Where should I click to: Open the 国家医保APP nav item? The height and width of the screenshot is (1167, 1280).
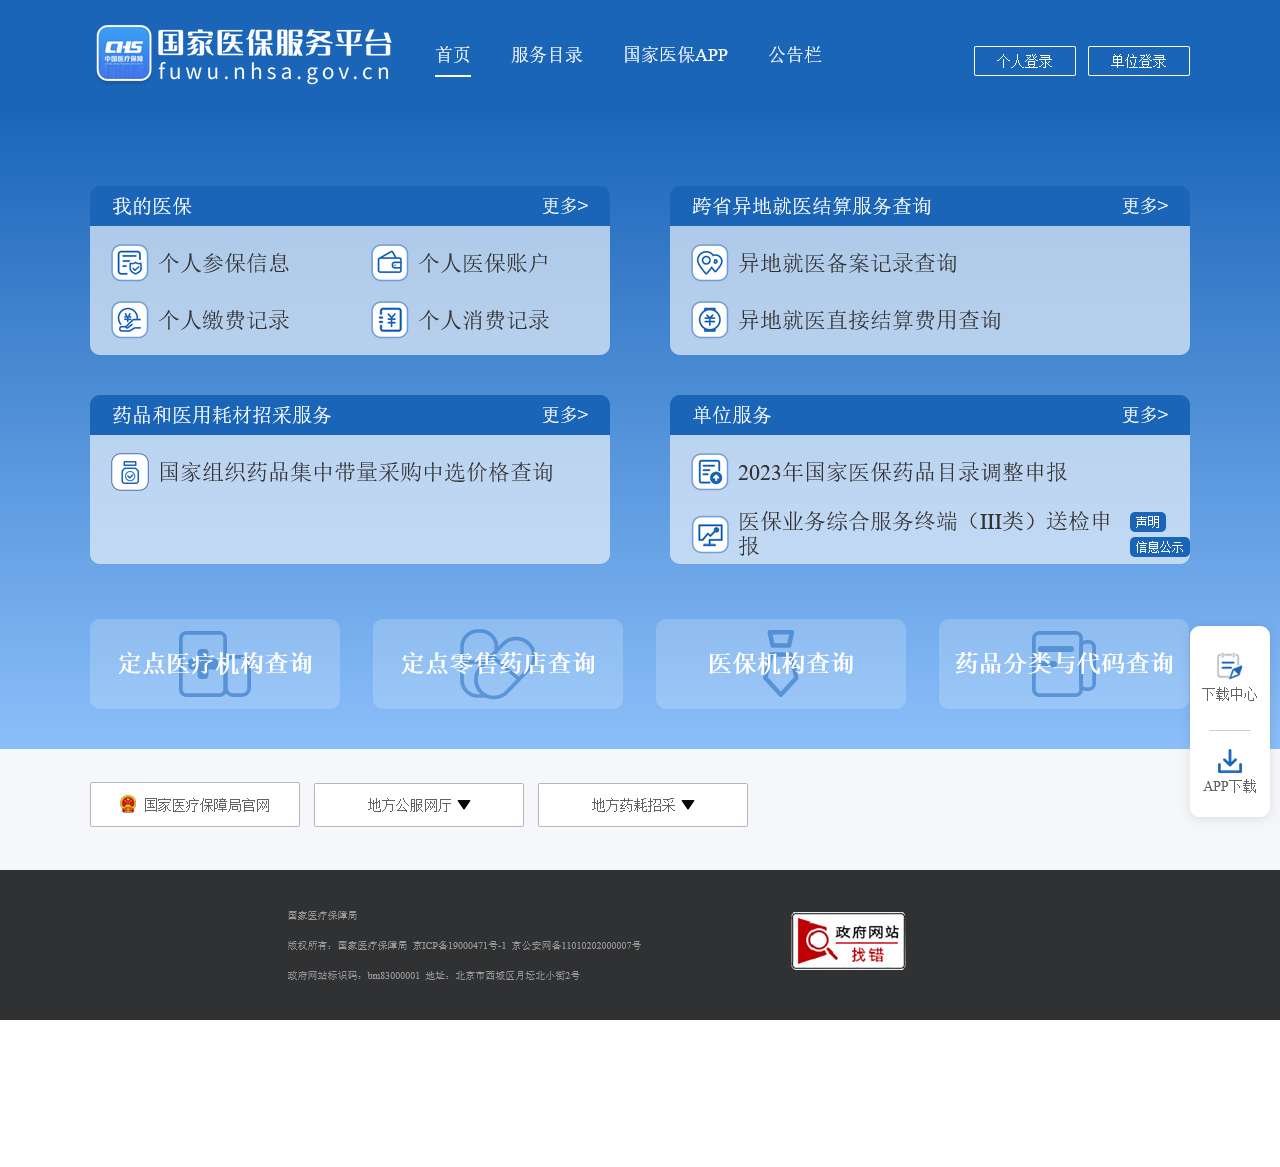tap(676, 55)
